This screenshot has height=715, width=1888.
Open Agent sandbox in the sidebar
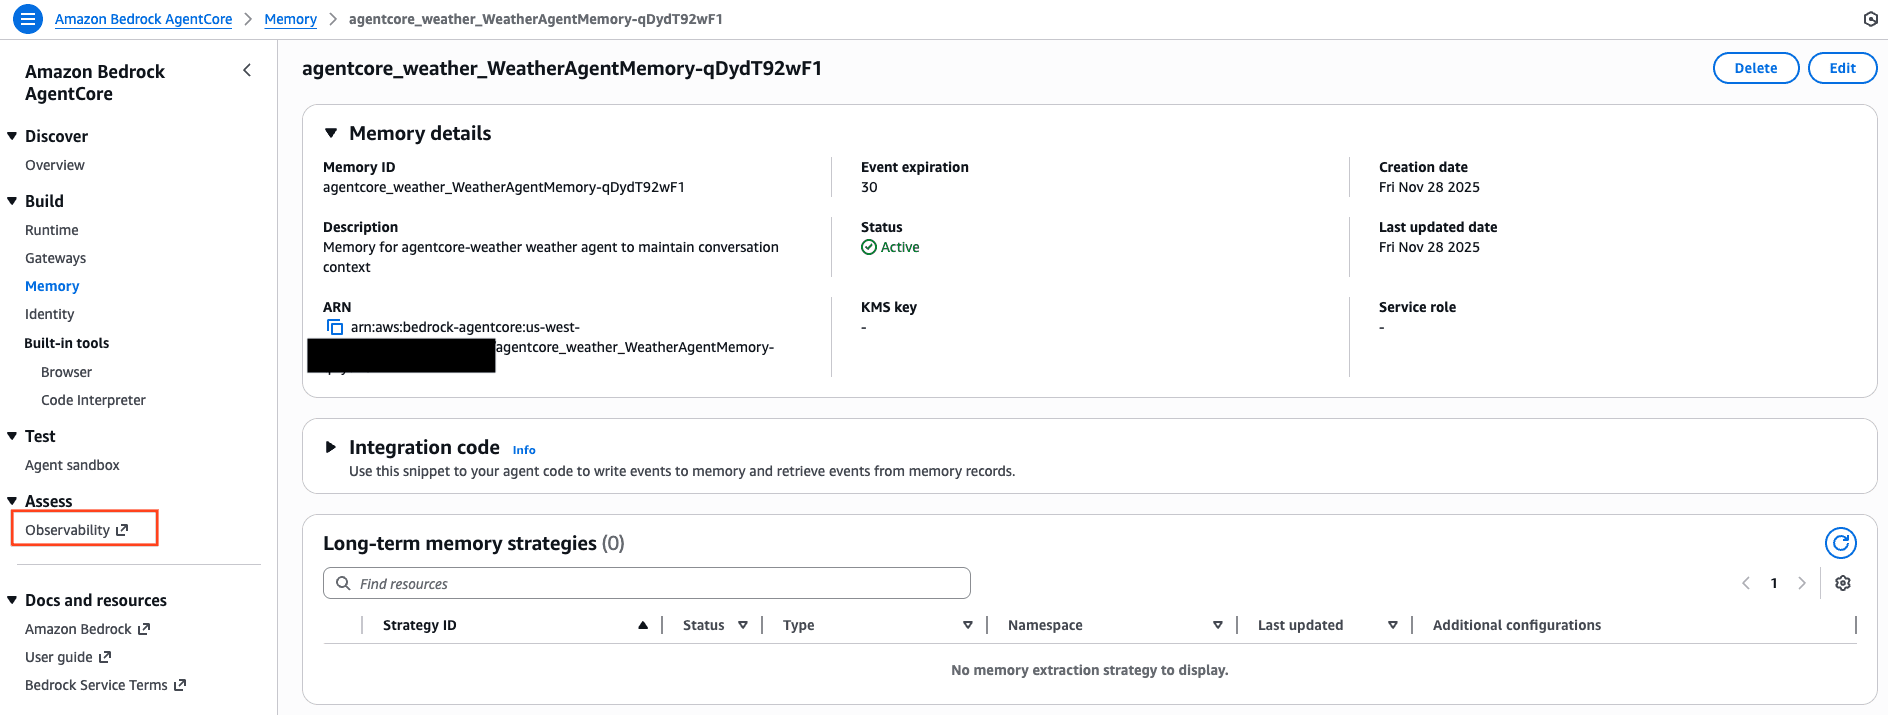[72, 465]
